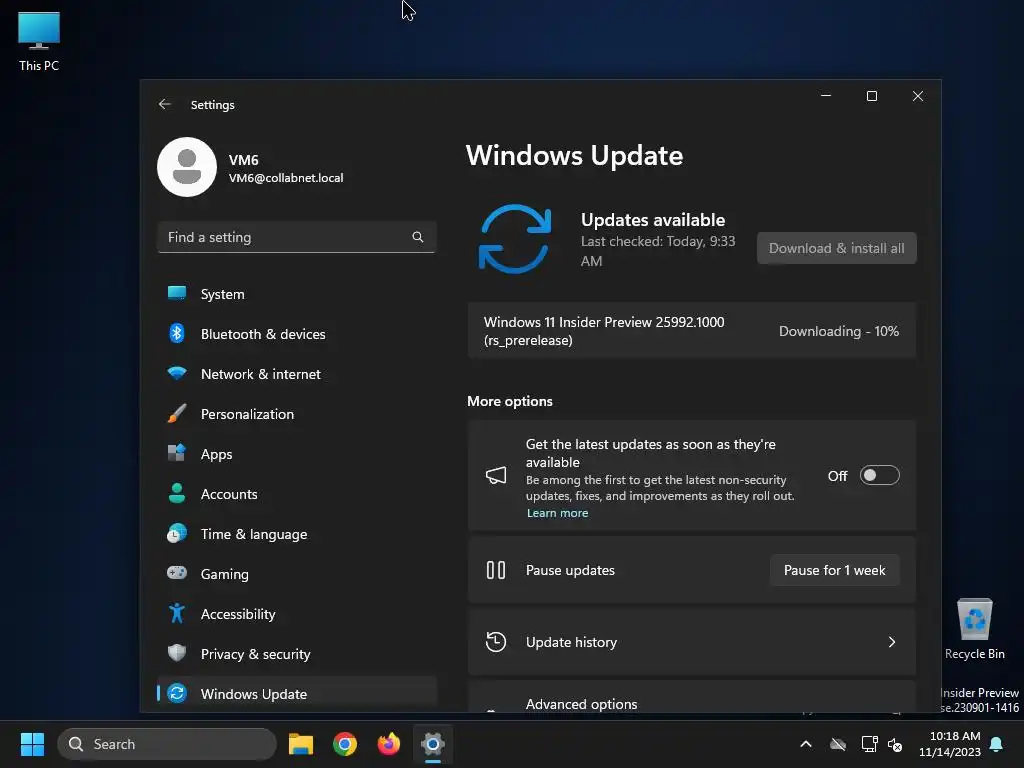The width and height of the screenshot is (1024, 768).
Task: Click the Find a setting search field
Action: click(296, 237)
